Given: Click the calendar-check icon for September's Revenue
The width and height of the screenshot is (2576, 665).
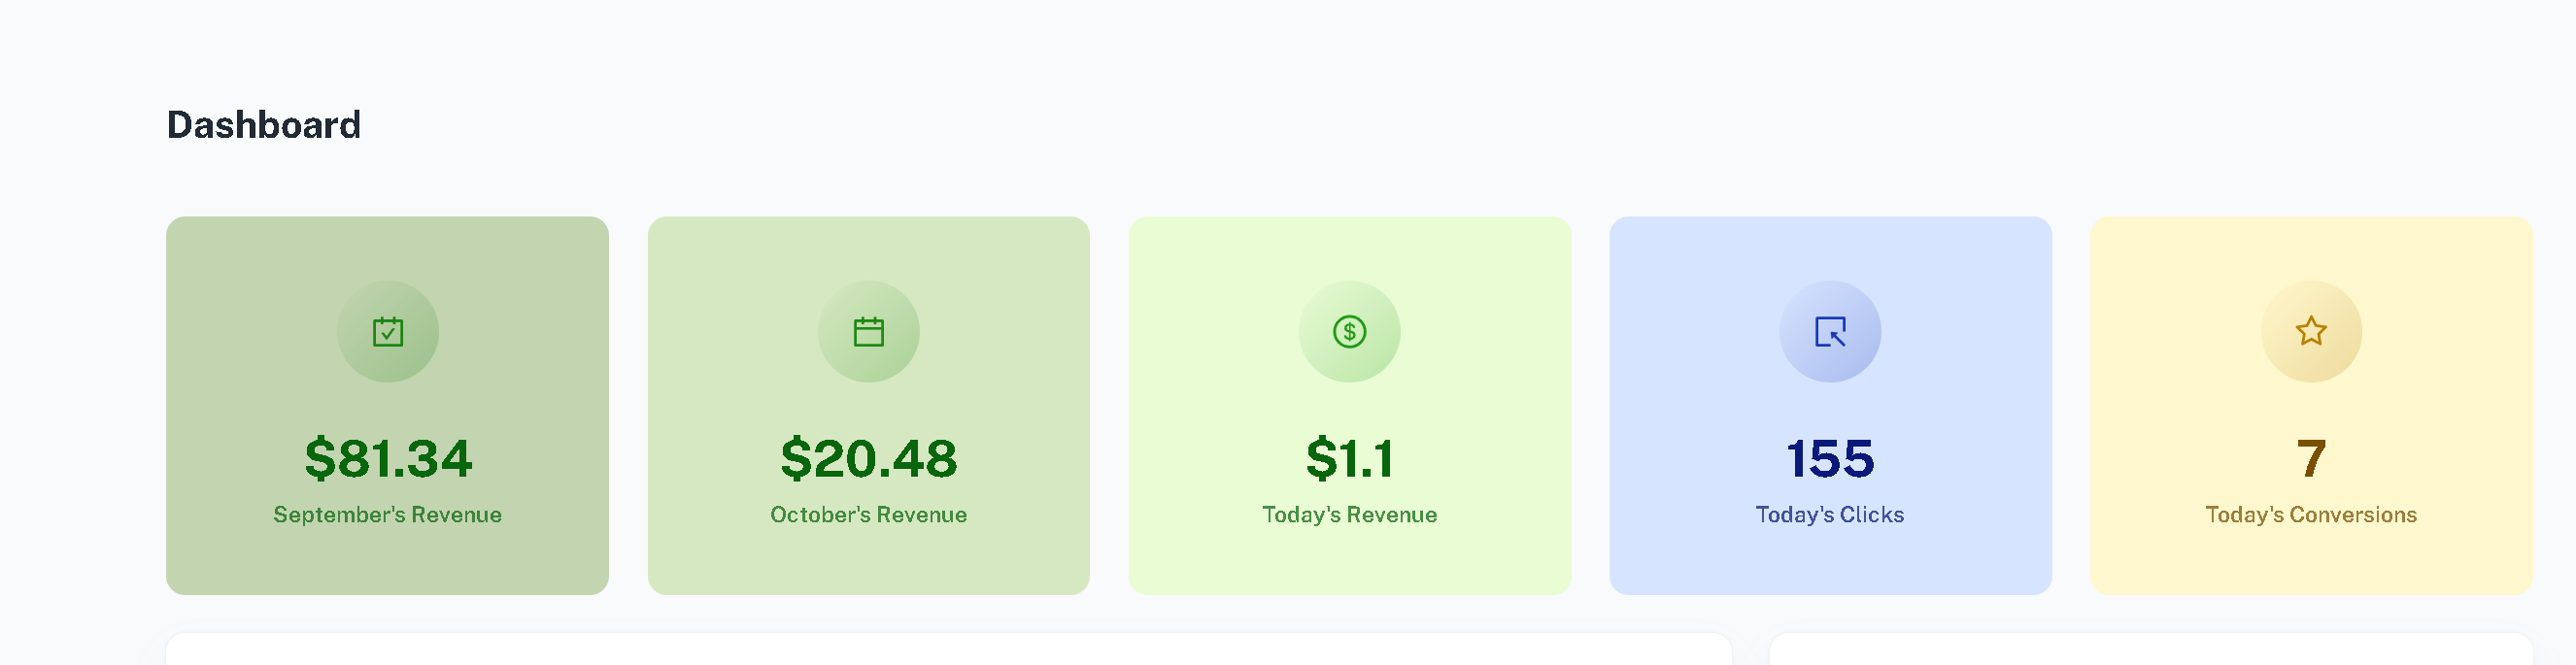Looking at the screenshot, I should click(388, 331).
